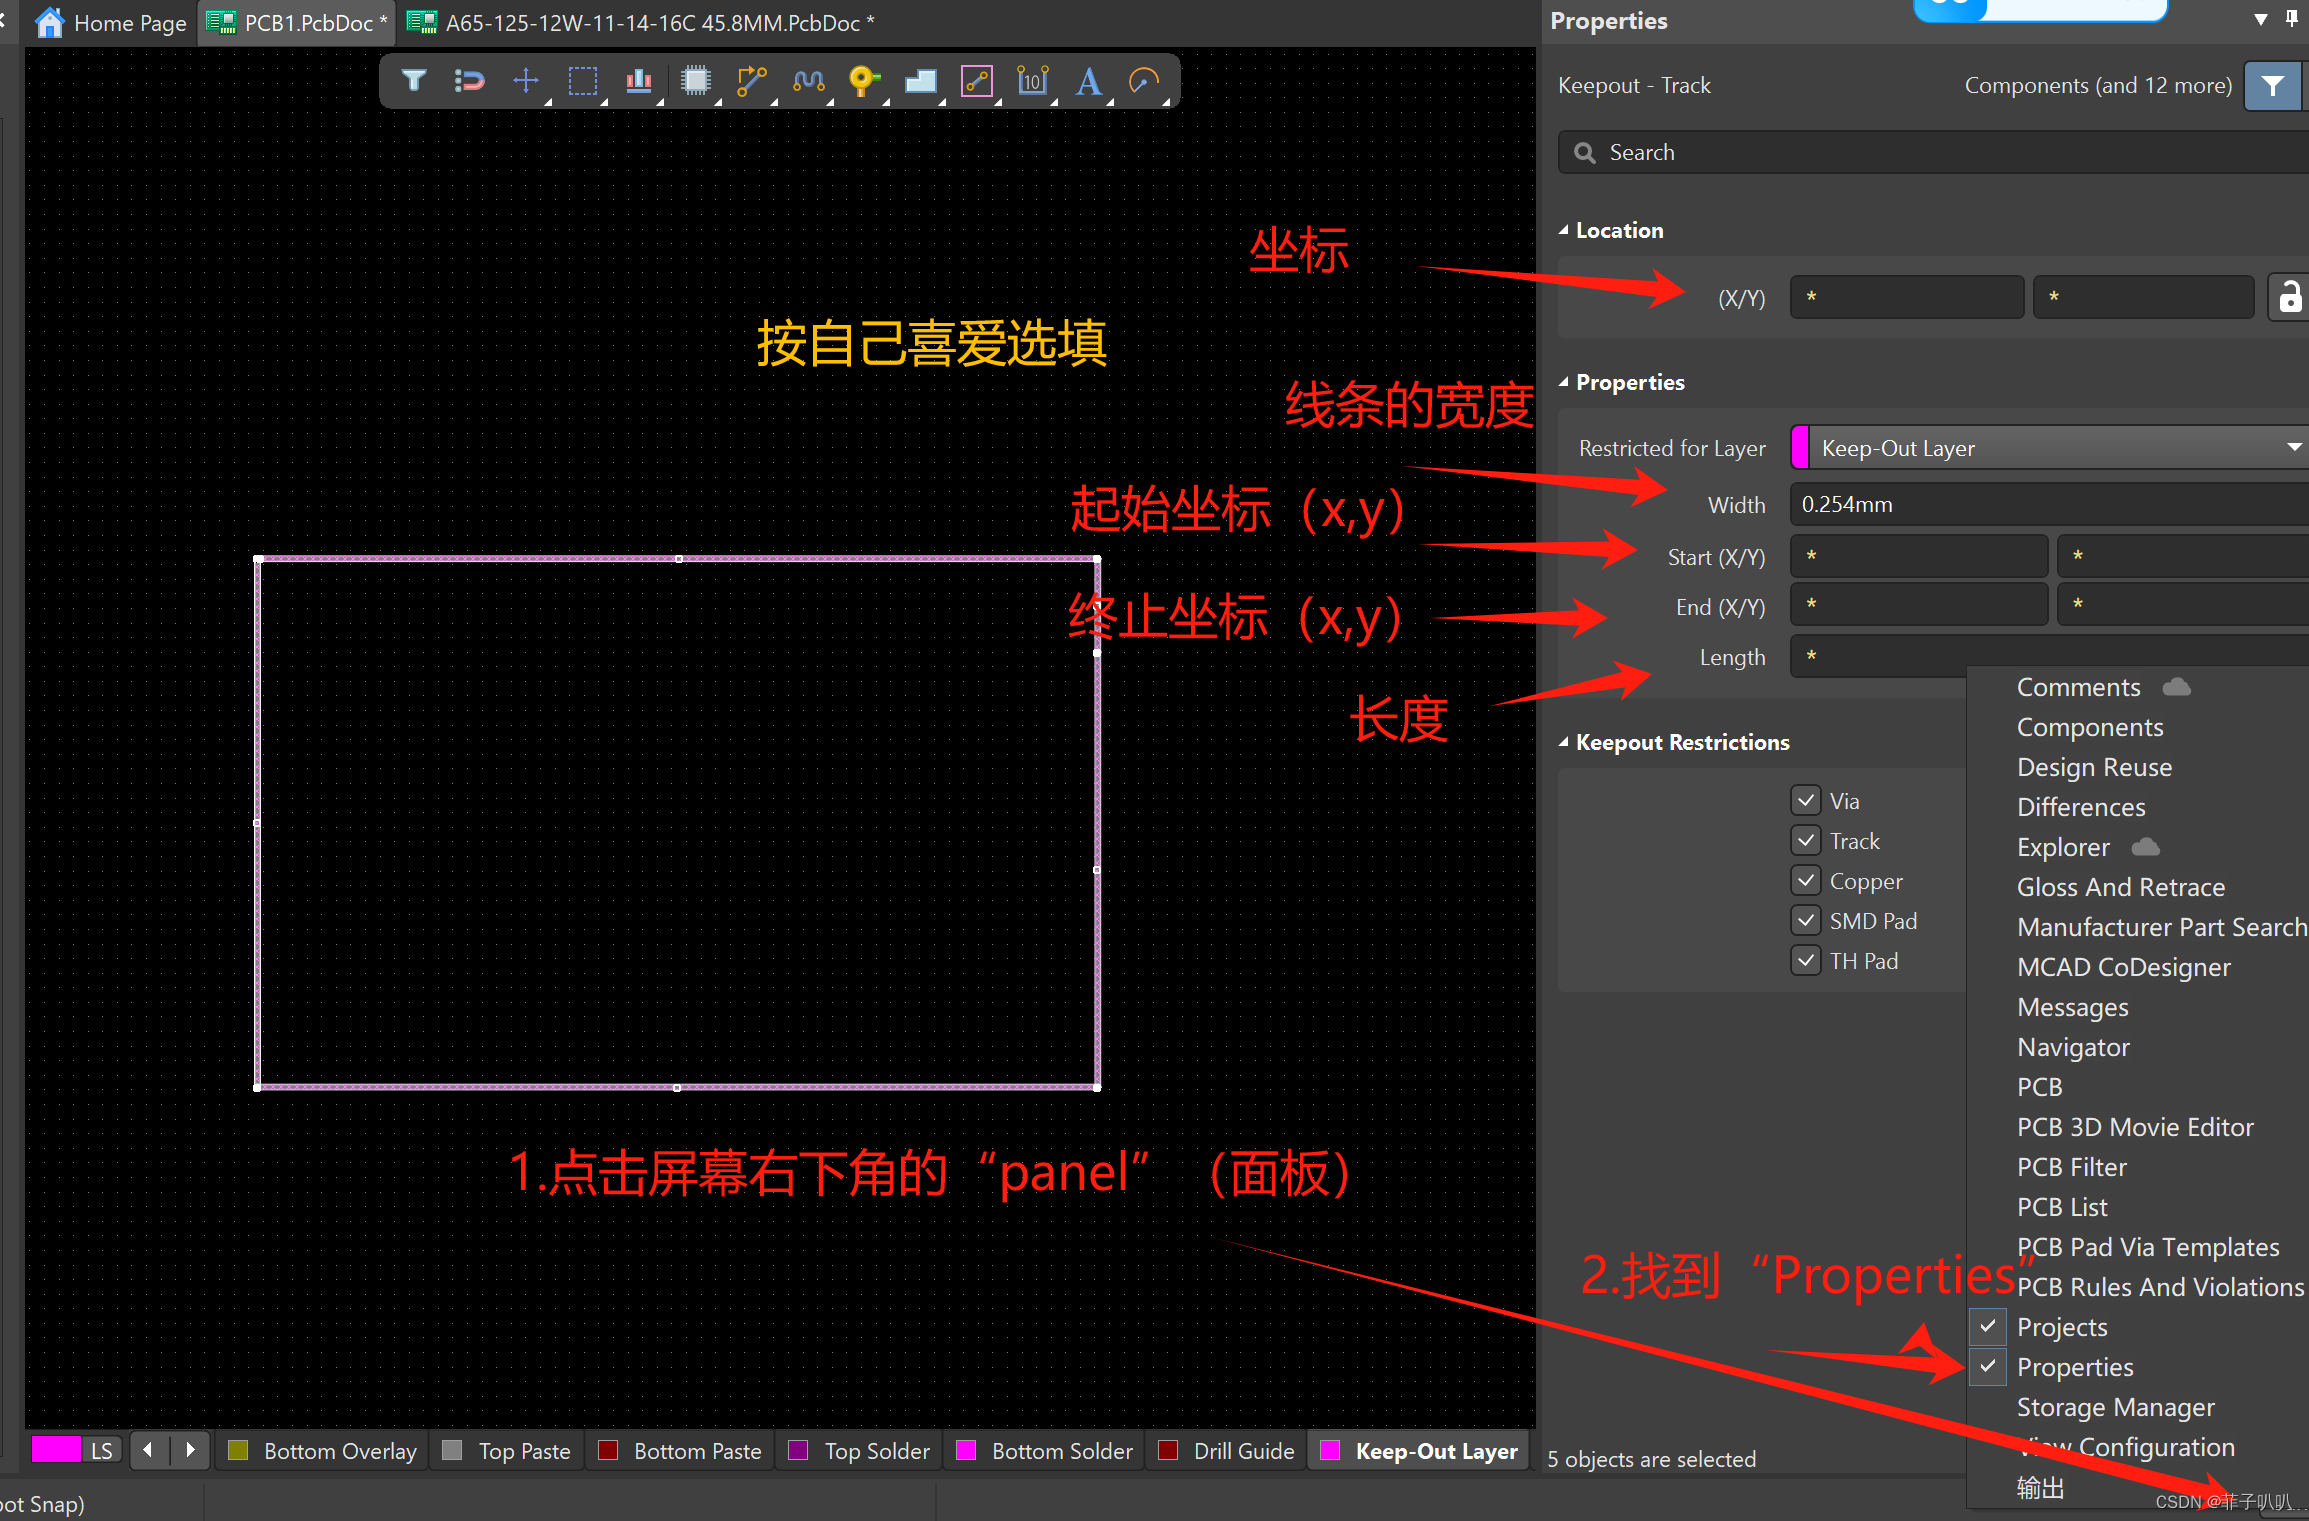Image resolution: width=2309 pixels, height=1521 pixels.
Task: Click the Properties panel filter button
Action: pos(2272,85)
